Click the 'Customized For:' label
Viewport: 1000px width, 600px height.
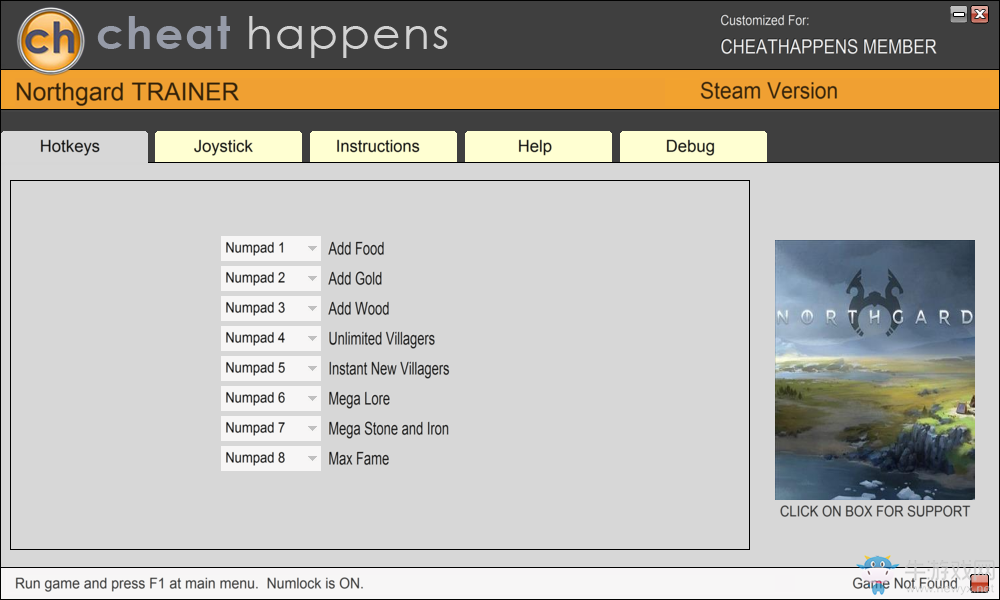click(765, 20)
